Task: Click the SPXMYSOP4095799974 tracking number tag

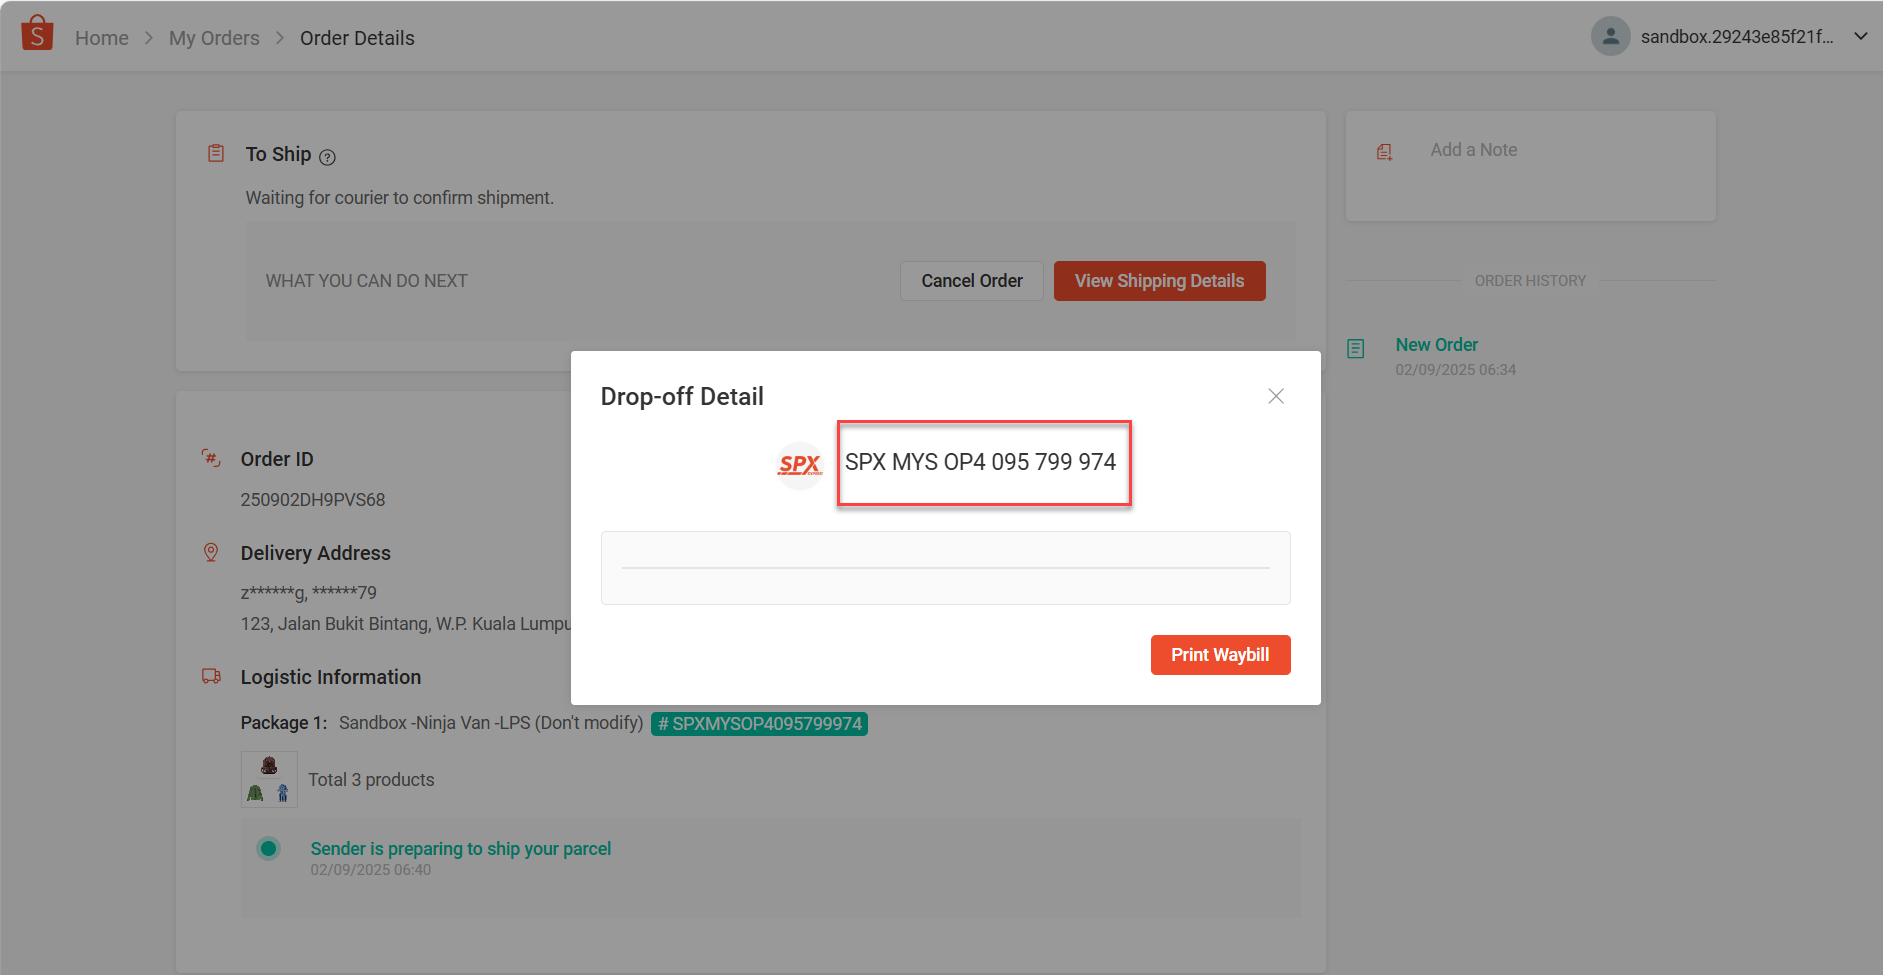Action: pyautogui.click(x=759, y=724)
